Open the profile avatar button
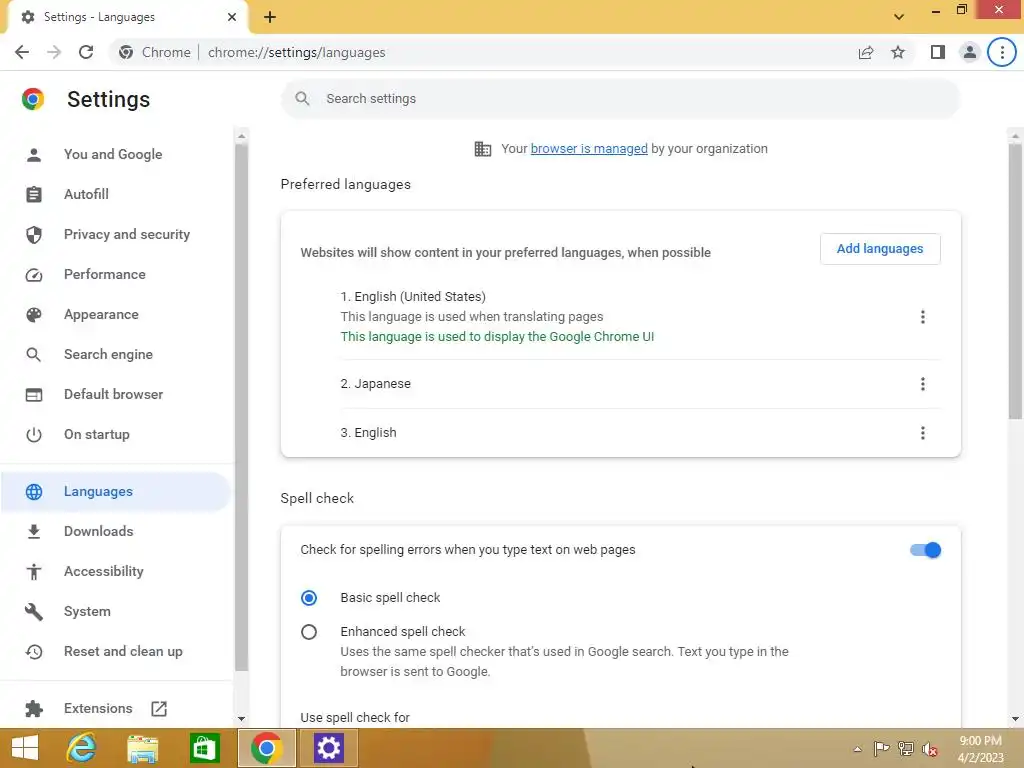1024x768 pixels. tap(970, 52)
